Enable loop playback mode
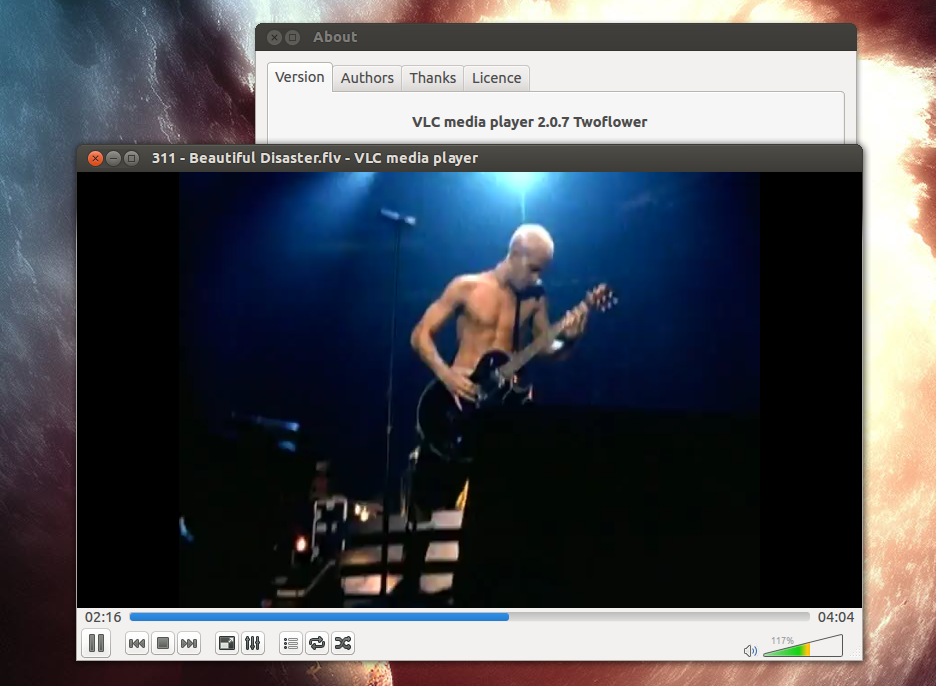The width and height of the screenshot is (936, 686). [x=316, y=643]
